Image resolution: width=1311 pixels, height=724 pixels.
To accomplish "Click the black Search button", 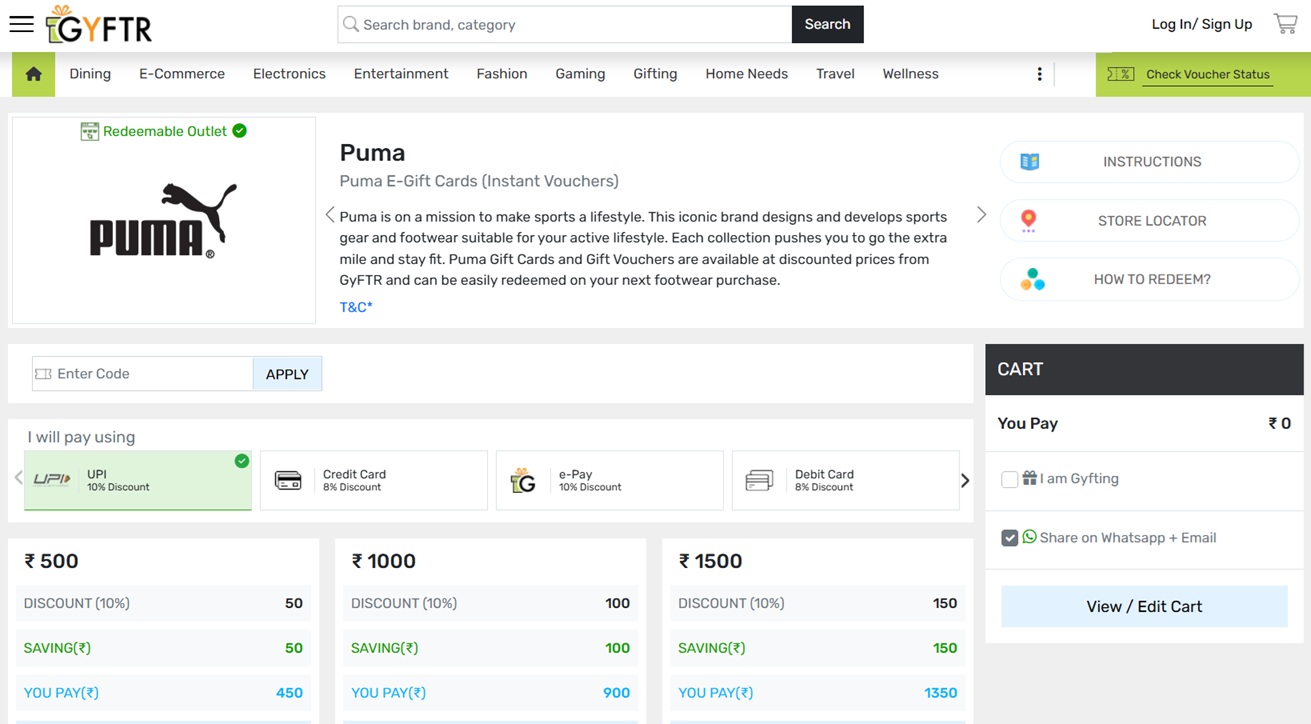I will tap(828, 24).
